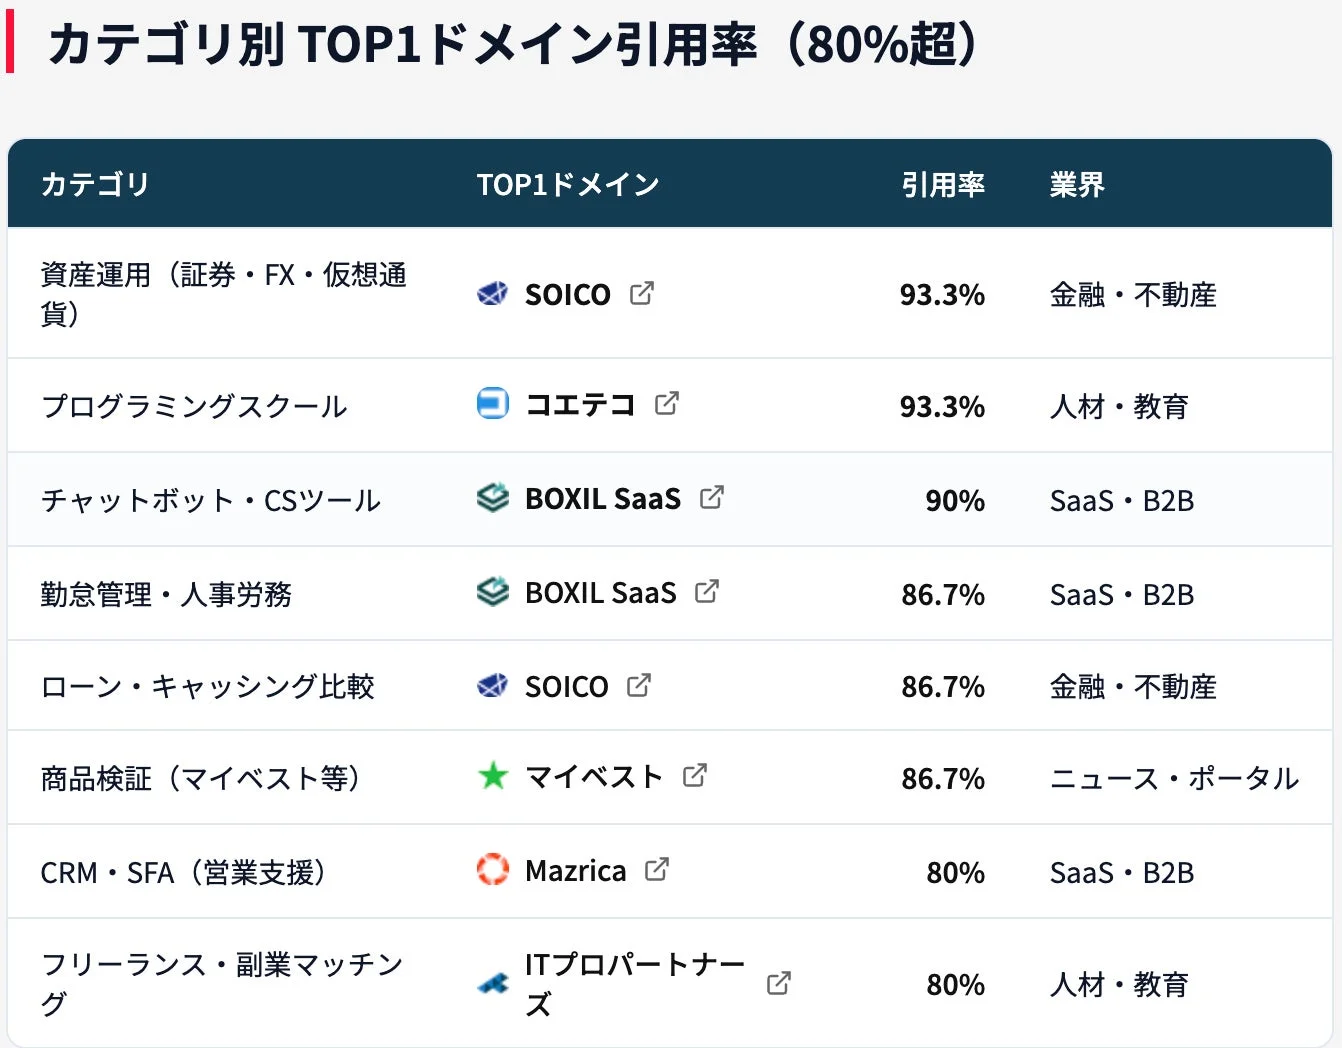Open ITプロパートナーズ external link icon

click(x=778, y=983)
